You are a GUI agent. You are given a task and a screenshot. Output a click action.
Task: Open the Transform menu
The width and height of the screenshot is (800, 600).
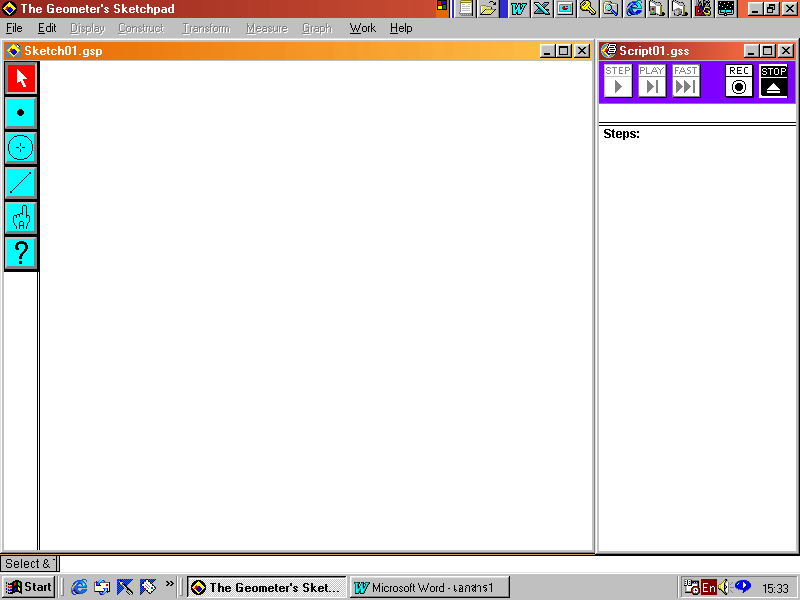[206, 28]
